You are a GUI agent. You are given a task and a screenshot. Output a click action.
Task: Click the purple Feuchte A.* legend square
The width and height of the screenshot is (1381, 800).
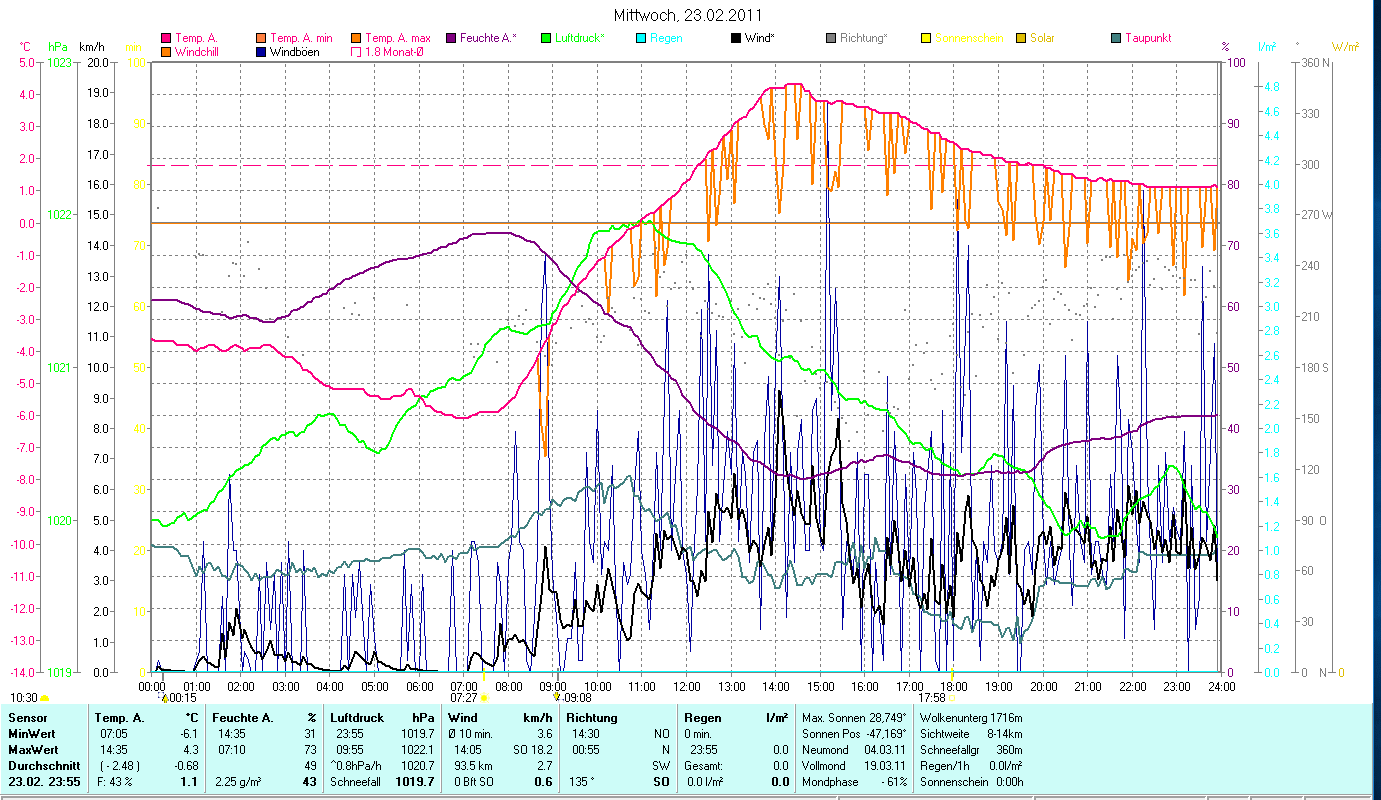(x=451, y=38)
